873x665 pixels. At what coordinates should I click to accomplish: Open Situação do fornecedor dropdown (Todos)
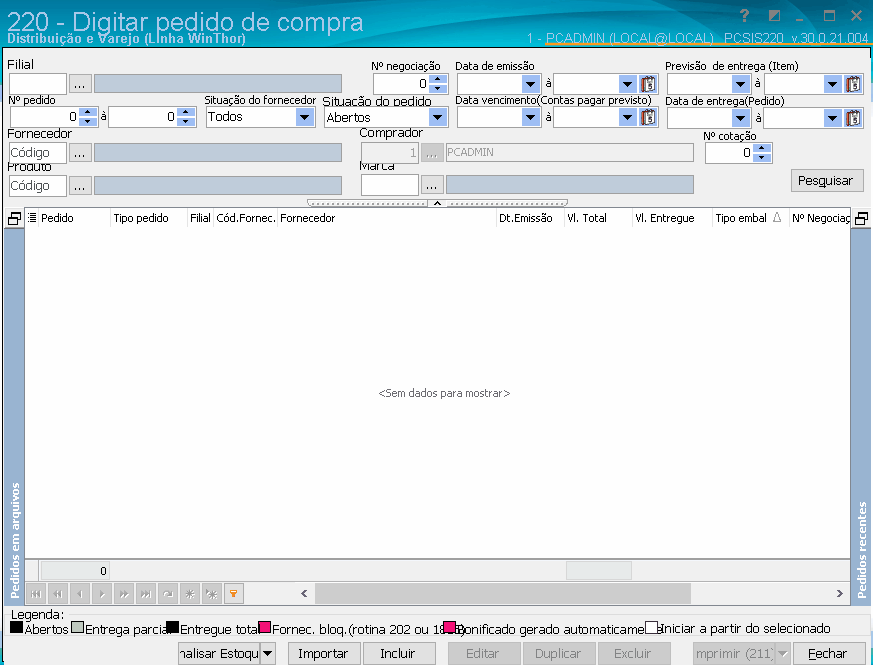(x=304, y=118)
